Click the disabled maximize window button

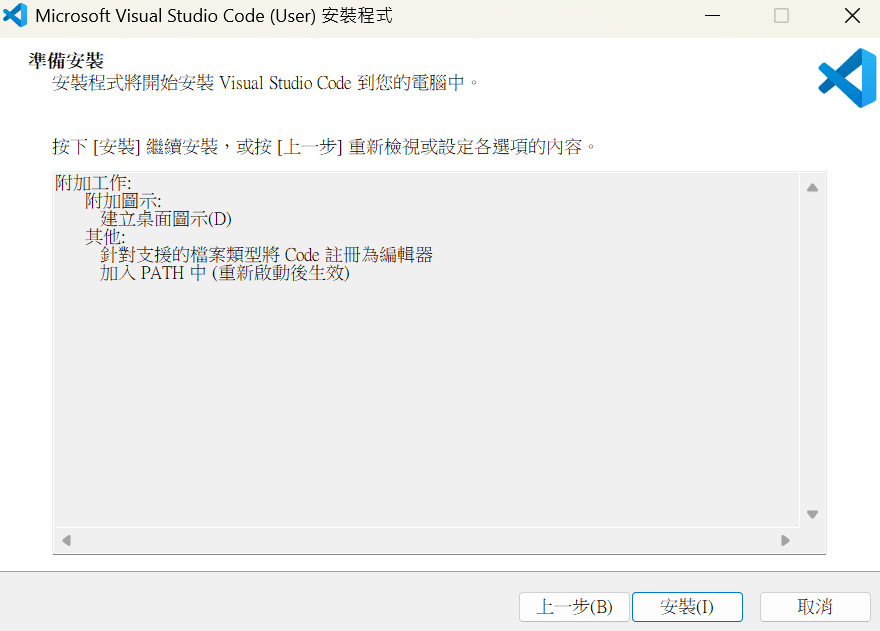pyautogui.click(x=781, y=16)
